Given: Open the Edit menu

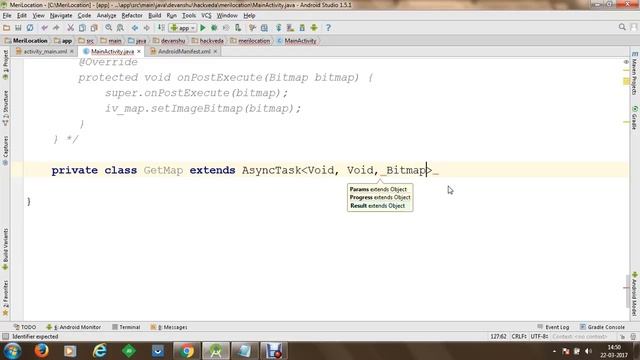Looking at the screenshot, I should 22,16.
